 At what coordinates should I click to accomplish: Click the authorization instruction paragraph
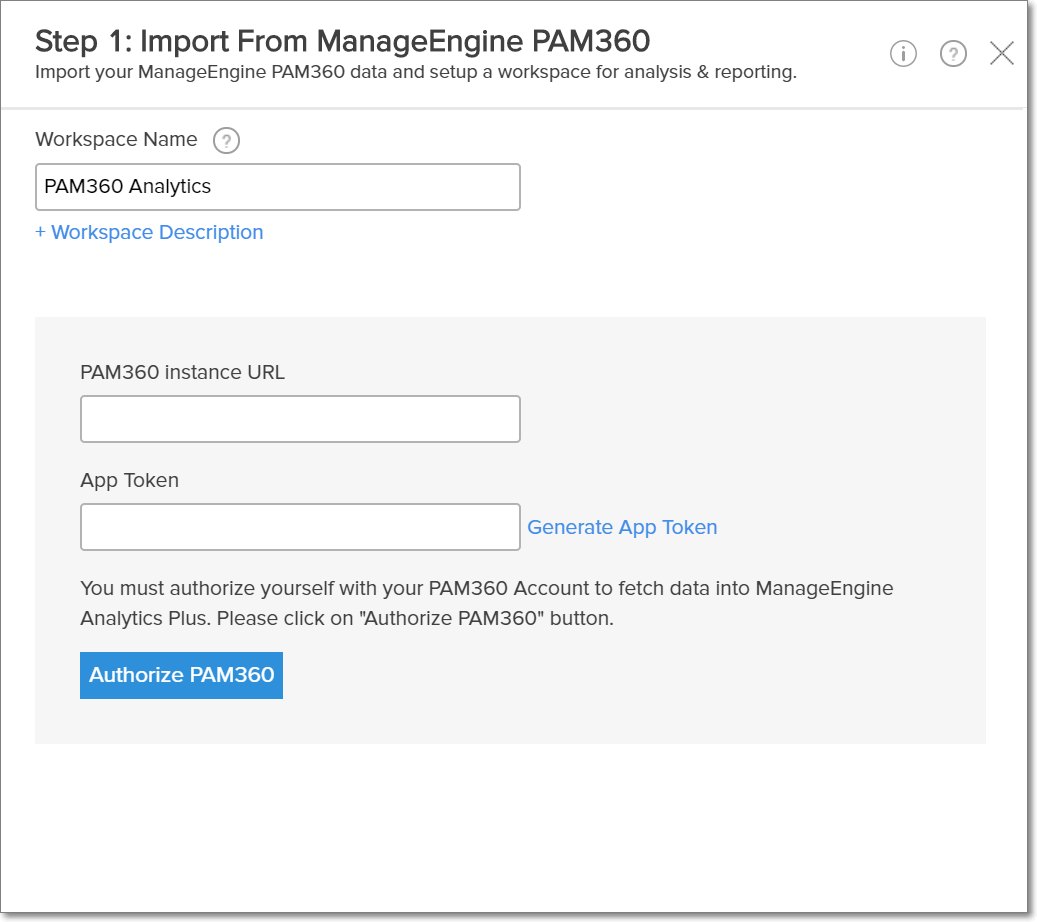486,603
